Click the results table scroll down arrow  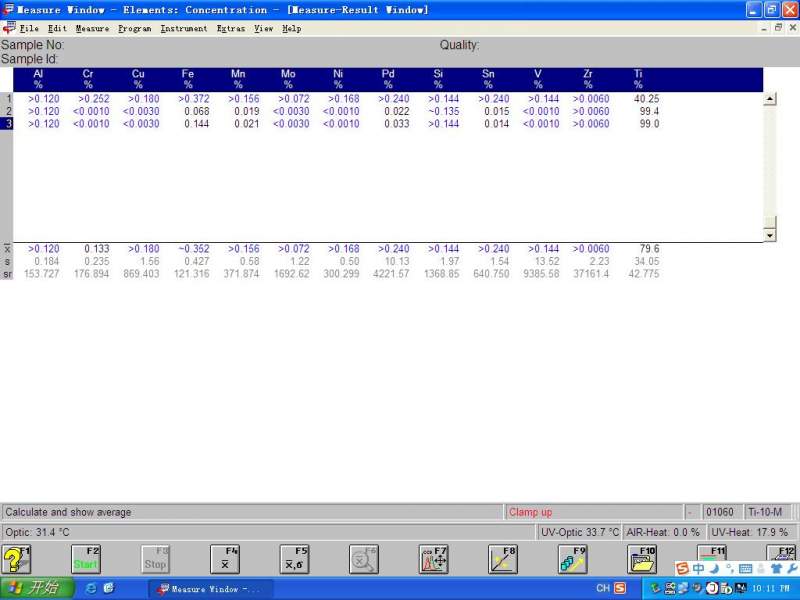point(769,235)
